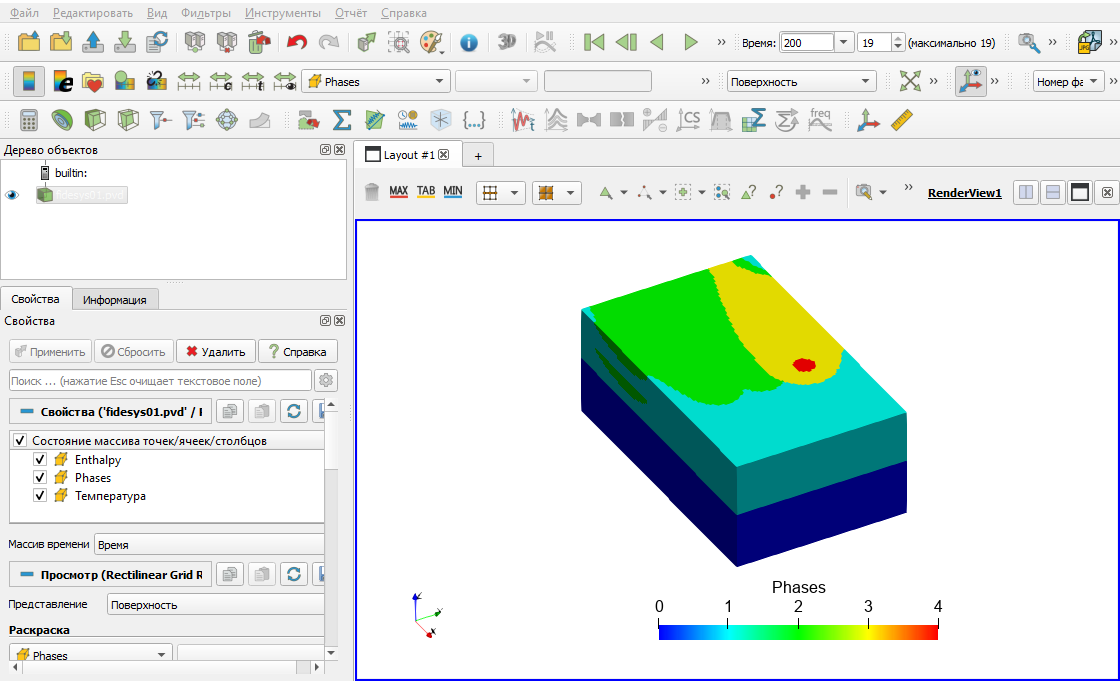Play the animation forward
Viewport: 1120px width, 681px height.
click(x=690, y=42)
